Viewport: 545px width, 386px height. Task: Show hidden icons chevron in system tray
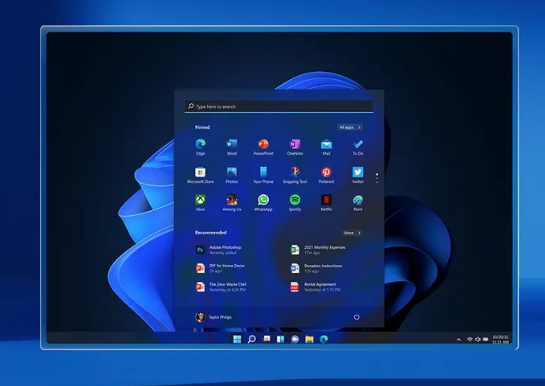point(458,339)
